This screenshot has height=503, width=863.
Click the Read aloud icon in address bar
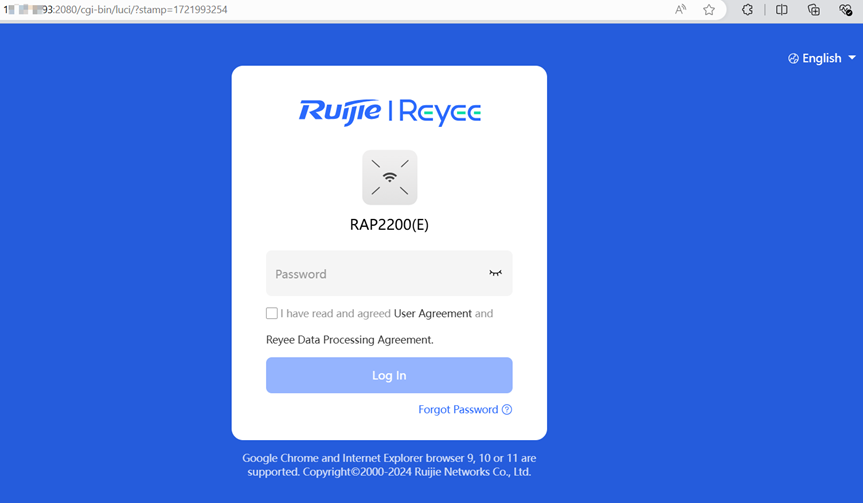pyautogui.click(x=681, y=9)
